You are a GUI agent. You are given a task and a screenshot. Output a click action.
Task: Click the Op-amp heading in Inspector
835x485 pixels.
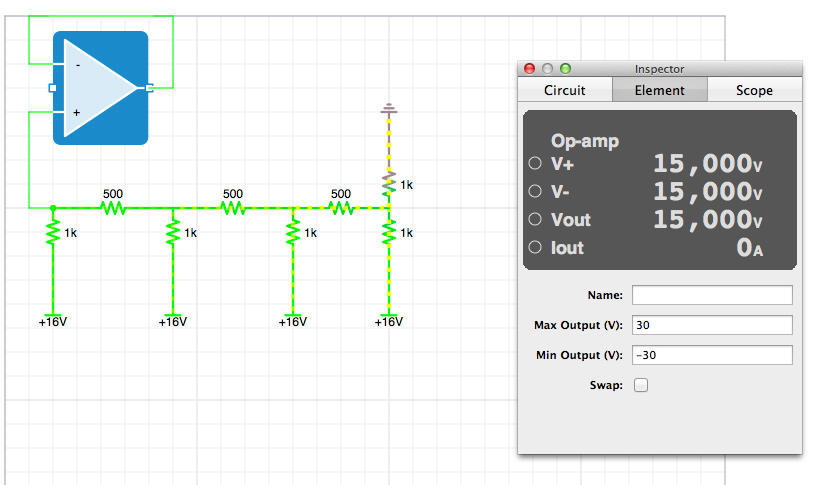pyautogui.click(x=585, y=141)
